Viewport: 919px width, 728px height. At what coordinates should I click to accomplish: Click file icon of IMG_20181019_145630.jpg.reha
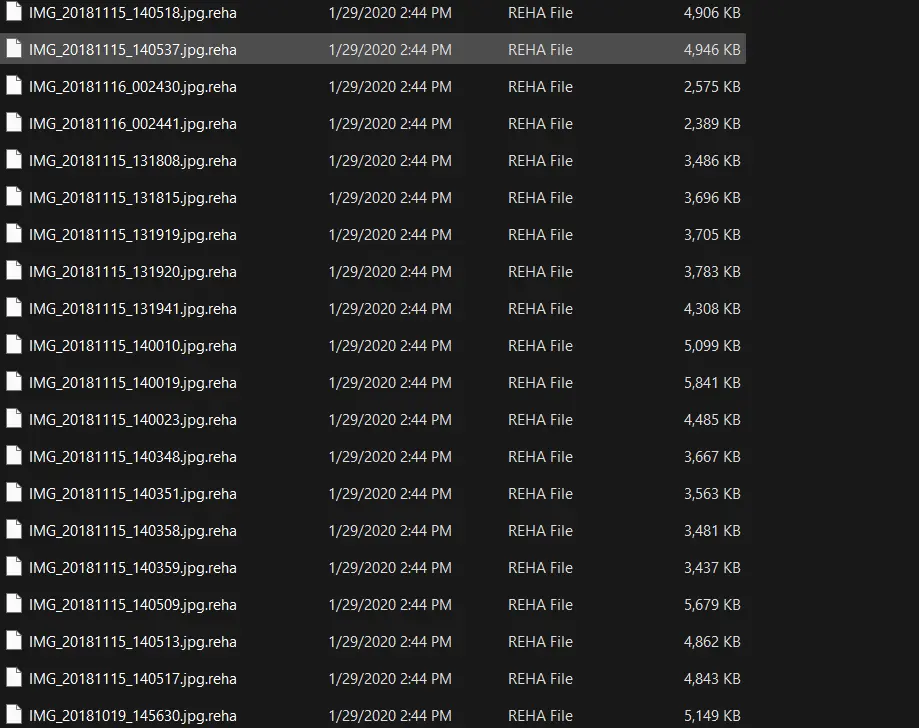click(14, 714)
